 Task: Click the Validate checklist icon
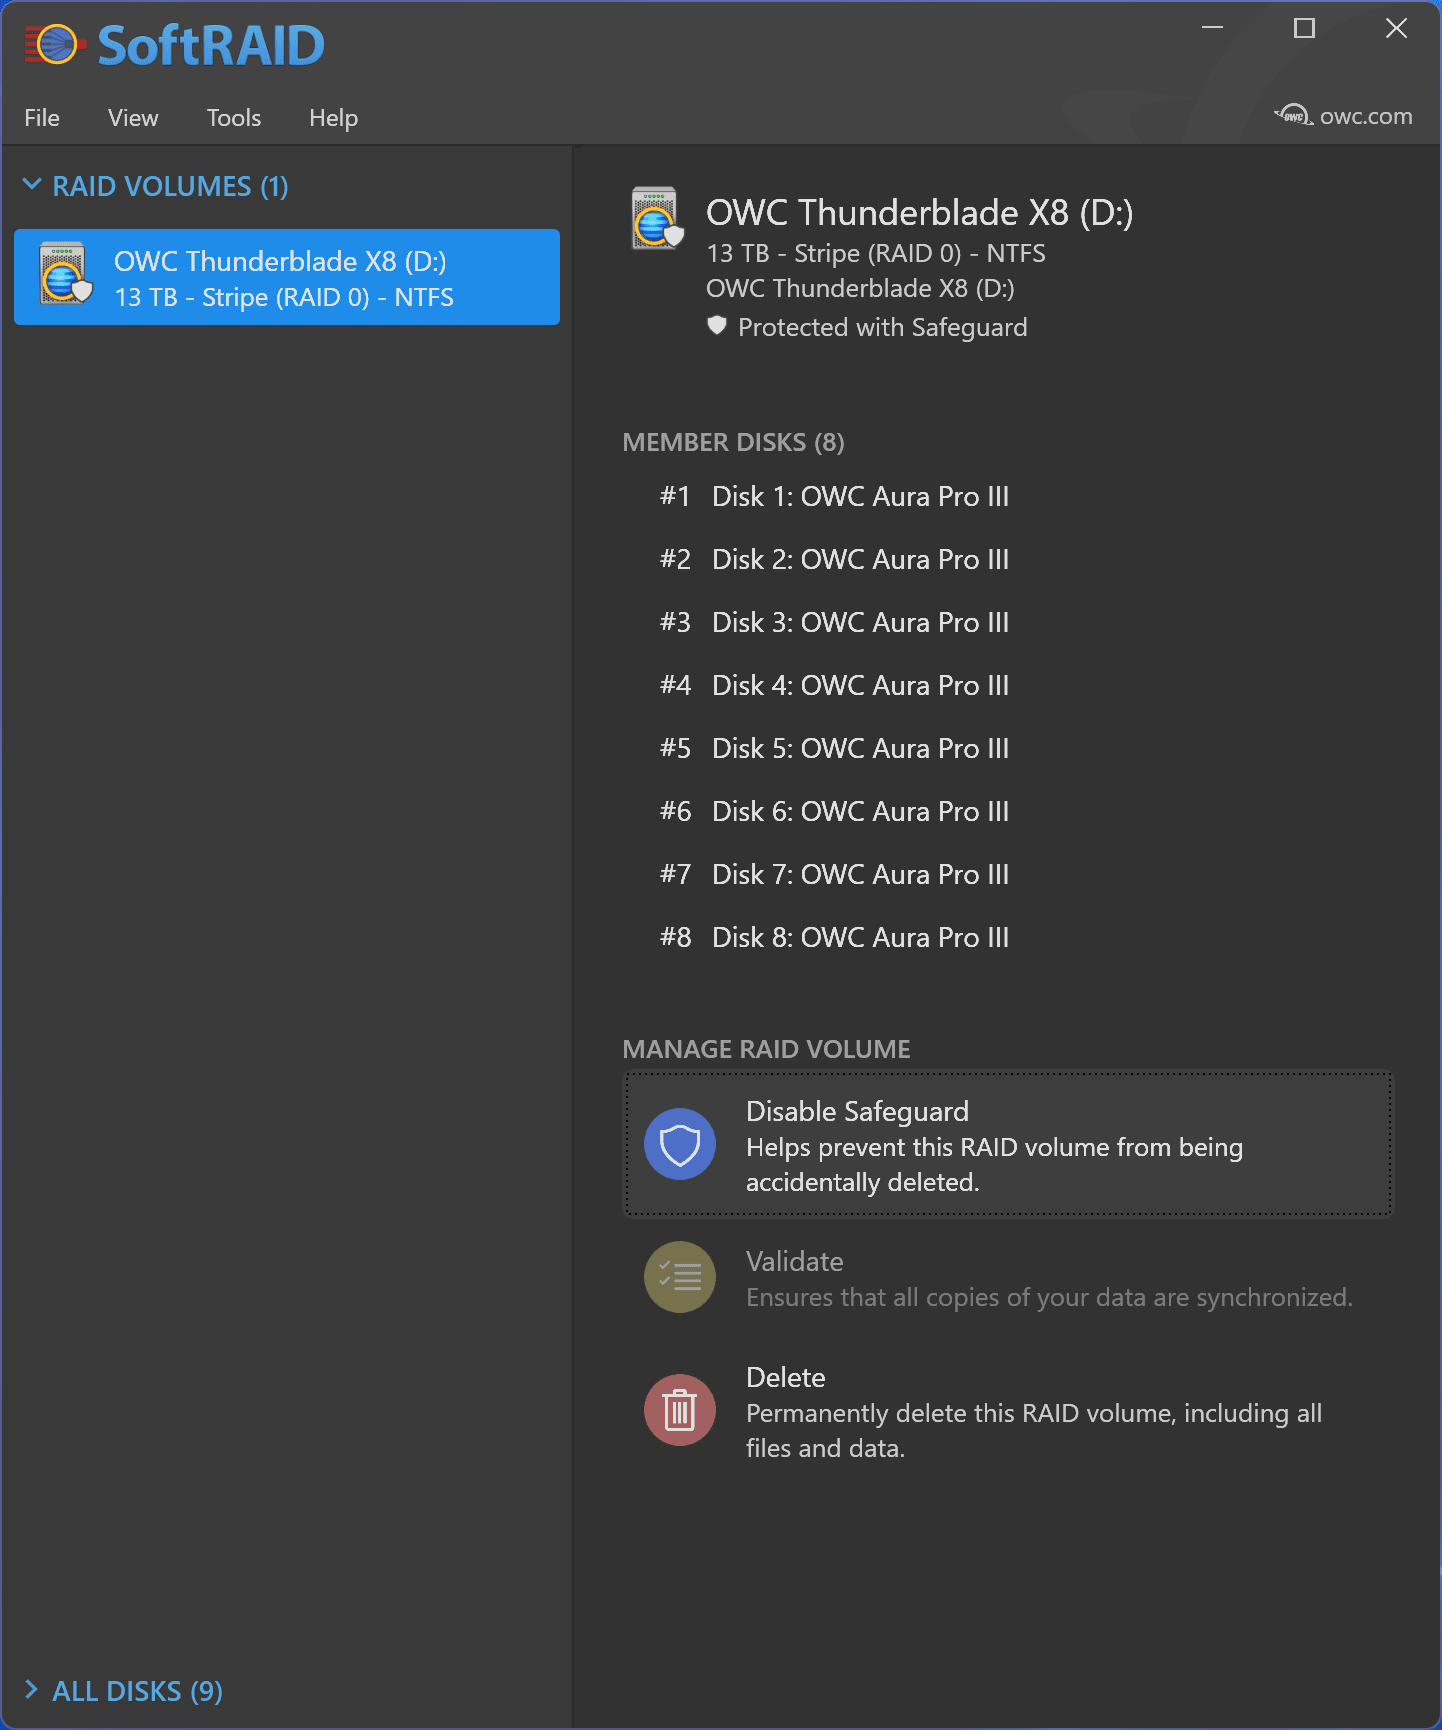tap(679, 1277)
